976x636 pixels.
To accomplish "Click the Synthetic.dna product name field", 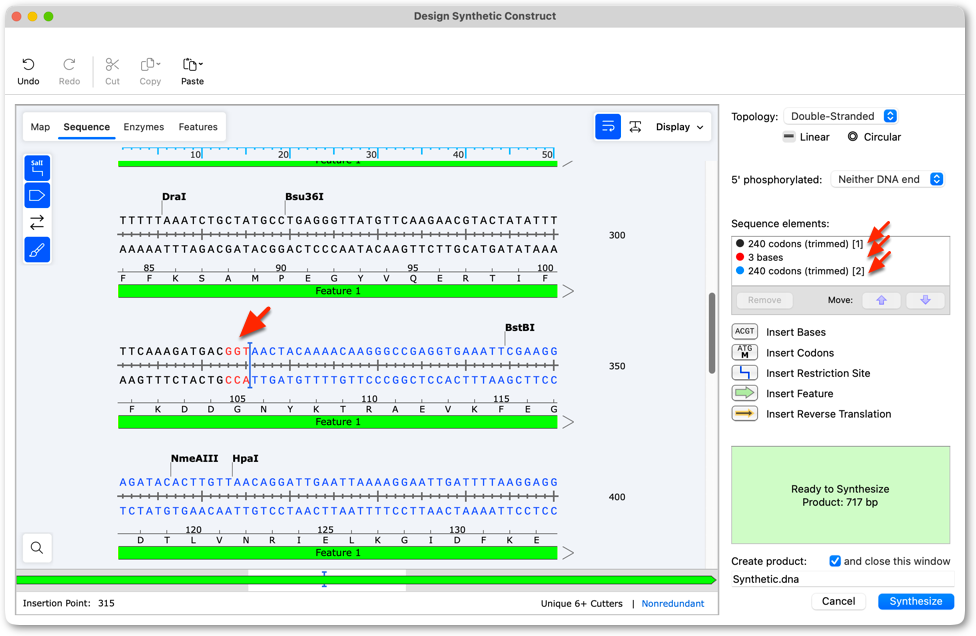I will point(843,579).
